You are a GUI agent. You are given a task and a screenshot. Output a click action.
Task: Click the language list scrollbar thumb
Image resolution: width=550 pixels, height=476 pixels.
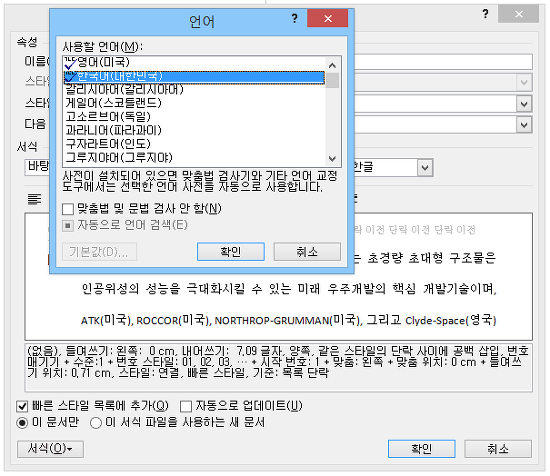(332, 80)
